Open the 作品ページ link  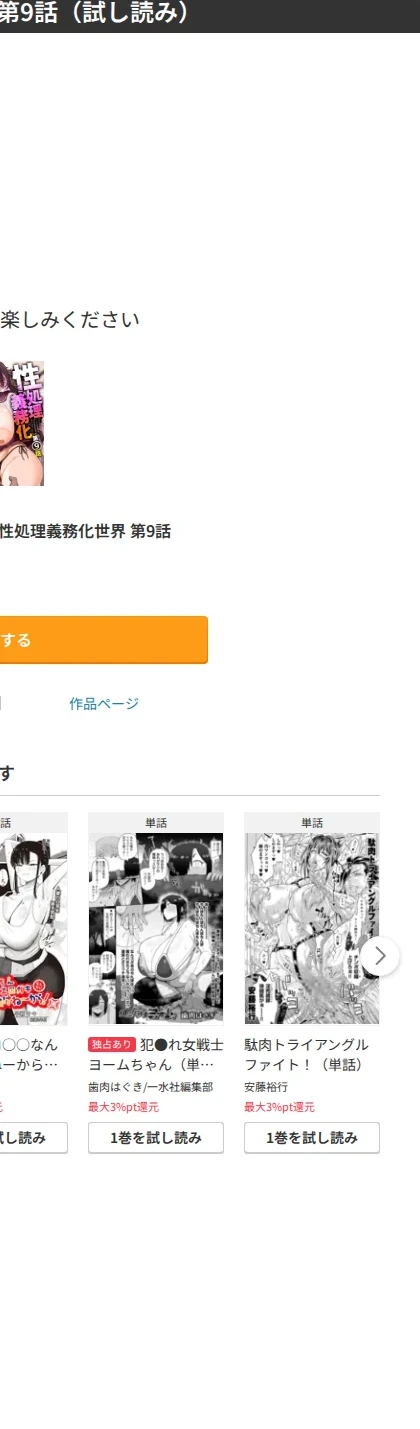click(x=104, y=704)
